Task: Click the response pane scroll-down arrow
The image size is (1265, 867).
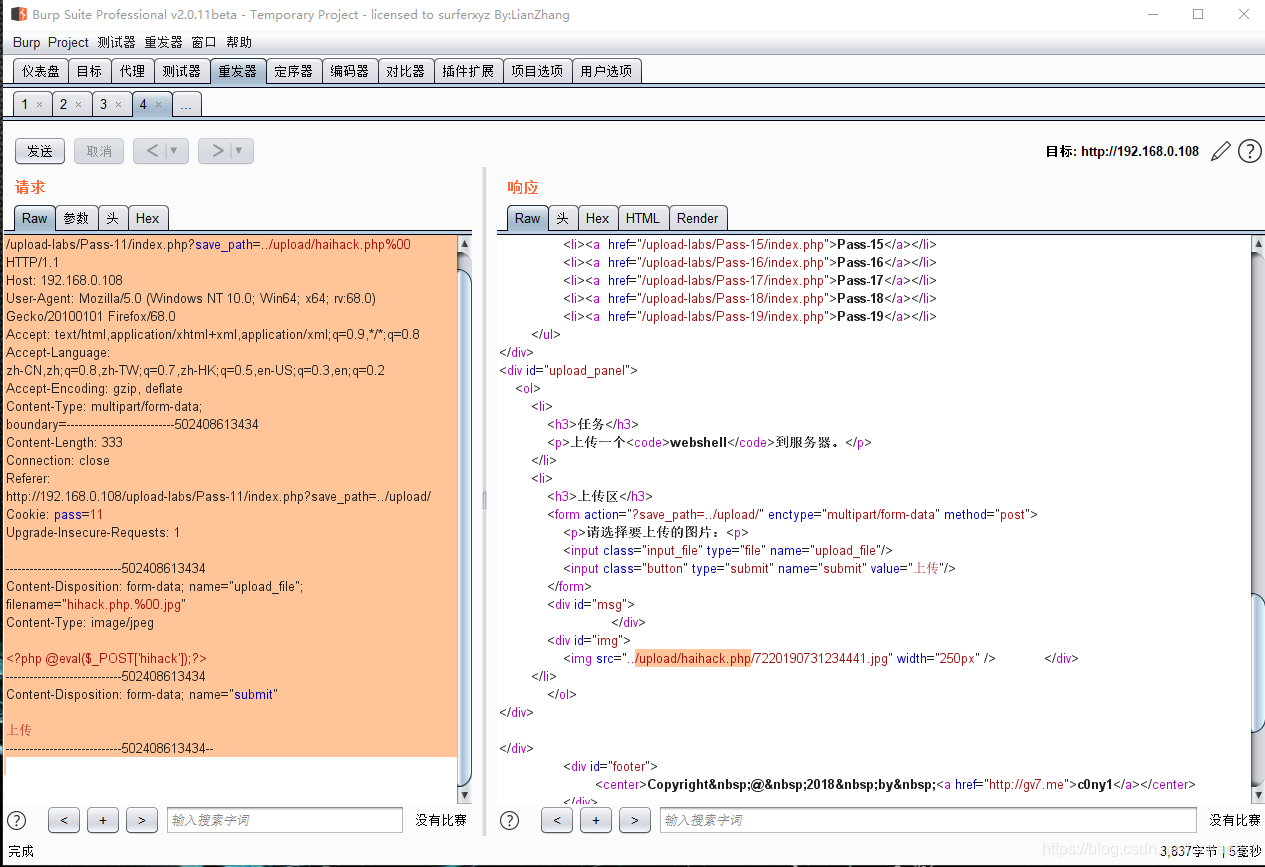Action: click(x=1257, y=795)
